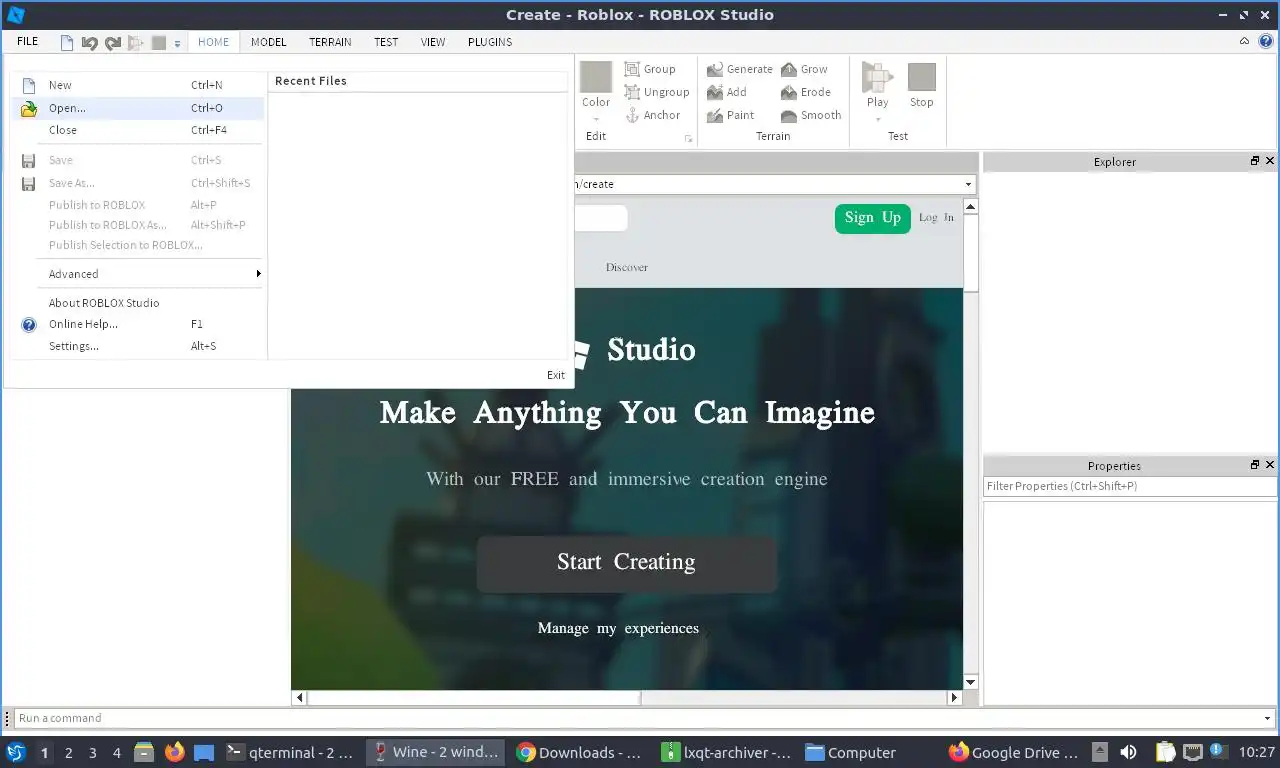
Task: Expand the Advanced submenu
Action: (138, 274)
